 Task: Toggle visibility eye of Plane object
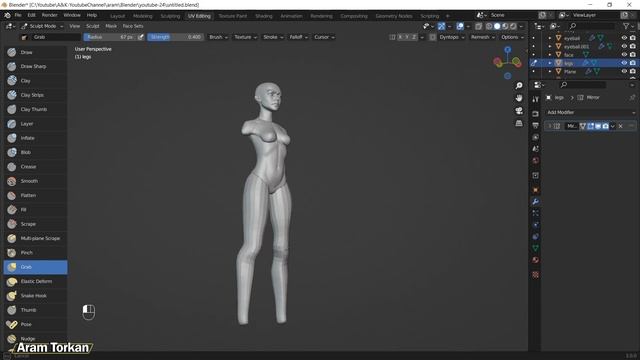pos(624,71)
